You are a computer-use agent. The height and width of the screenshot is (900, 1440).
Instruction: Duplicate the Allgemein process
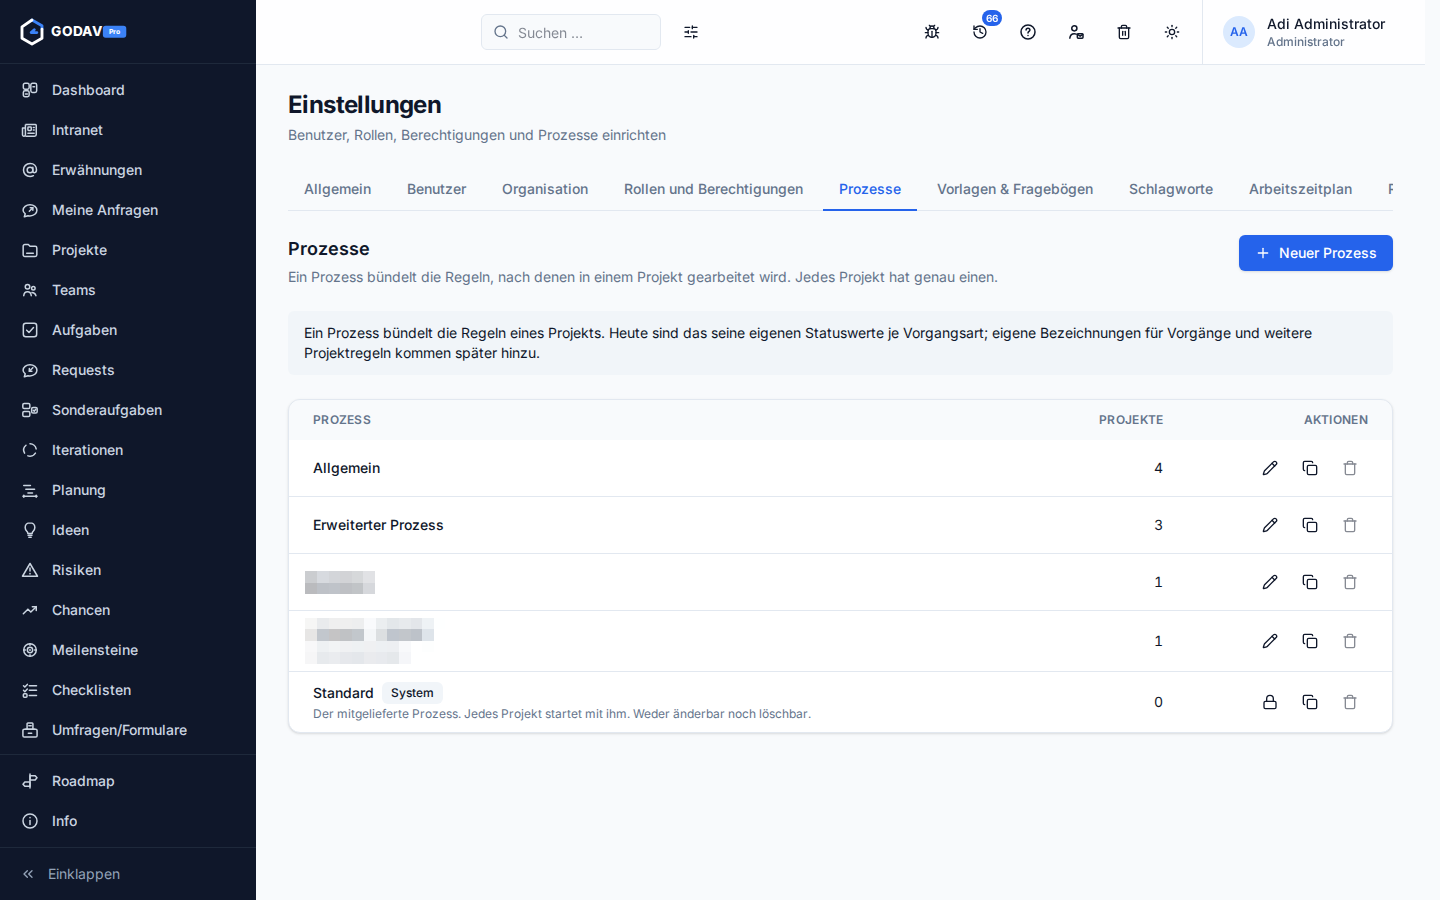coord(1310,468)
